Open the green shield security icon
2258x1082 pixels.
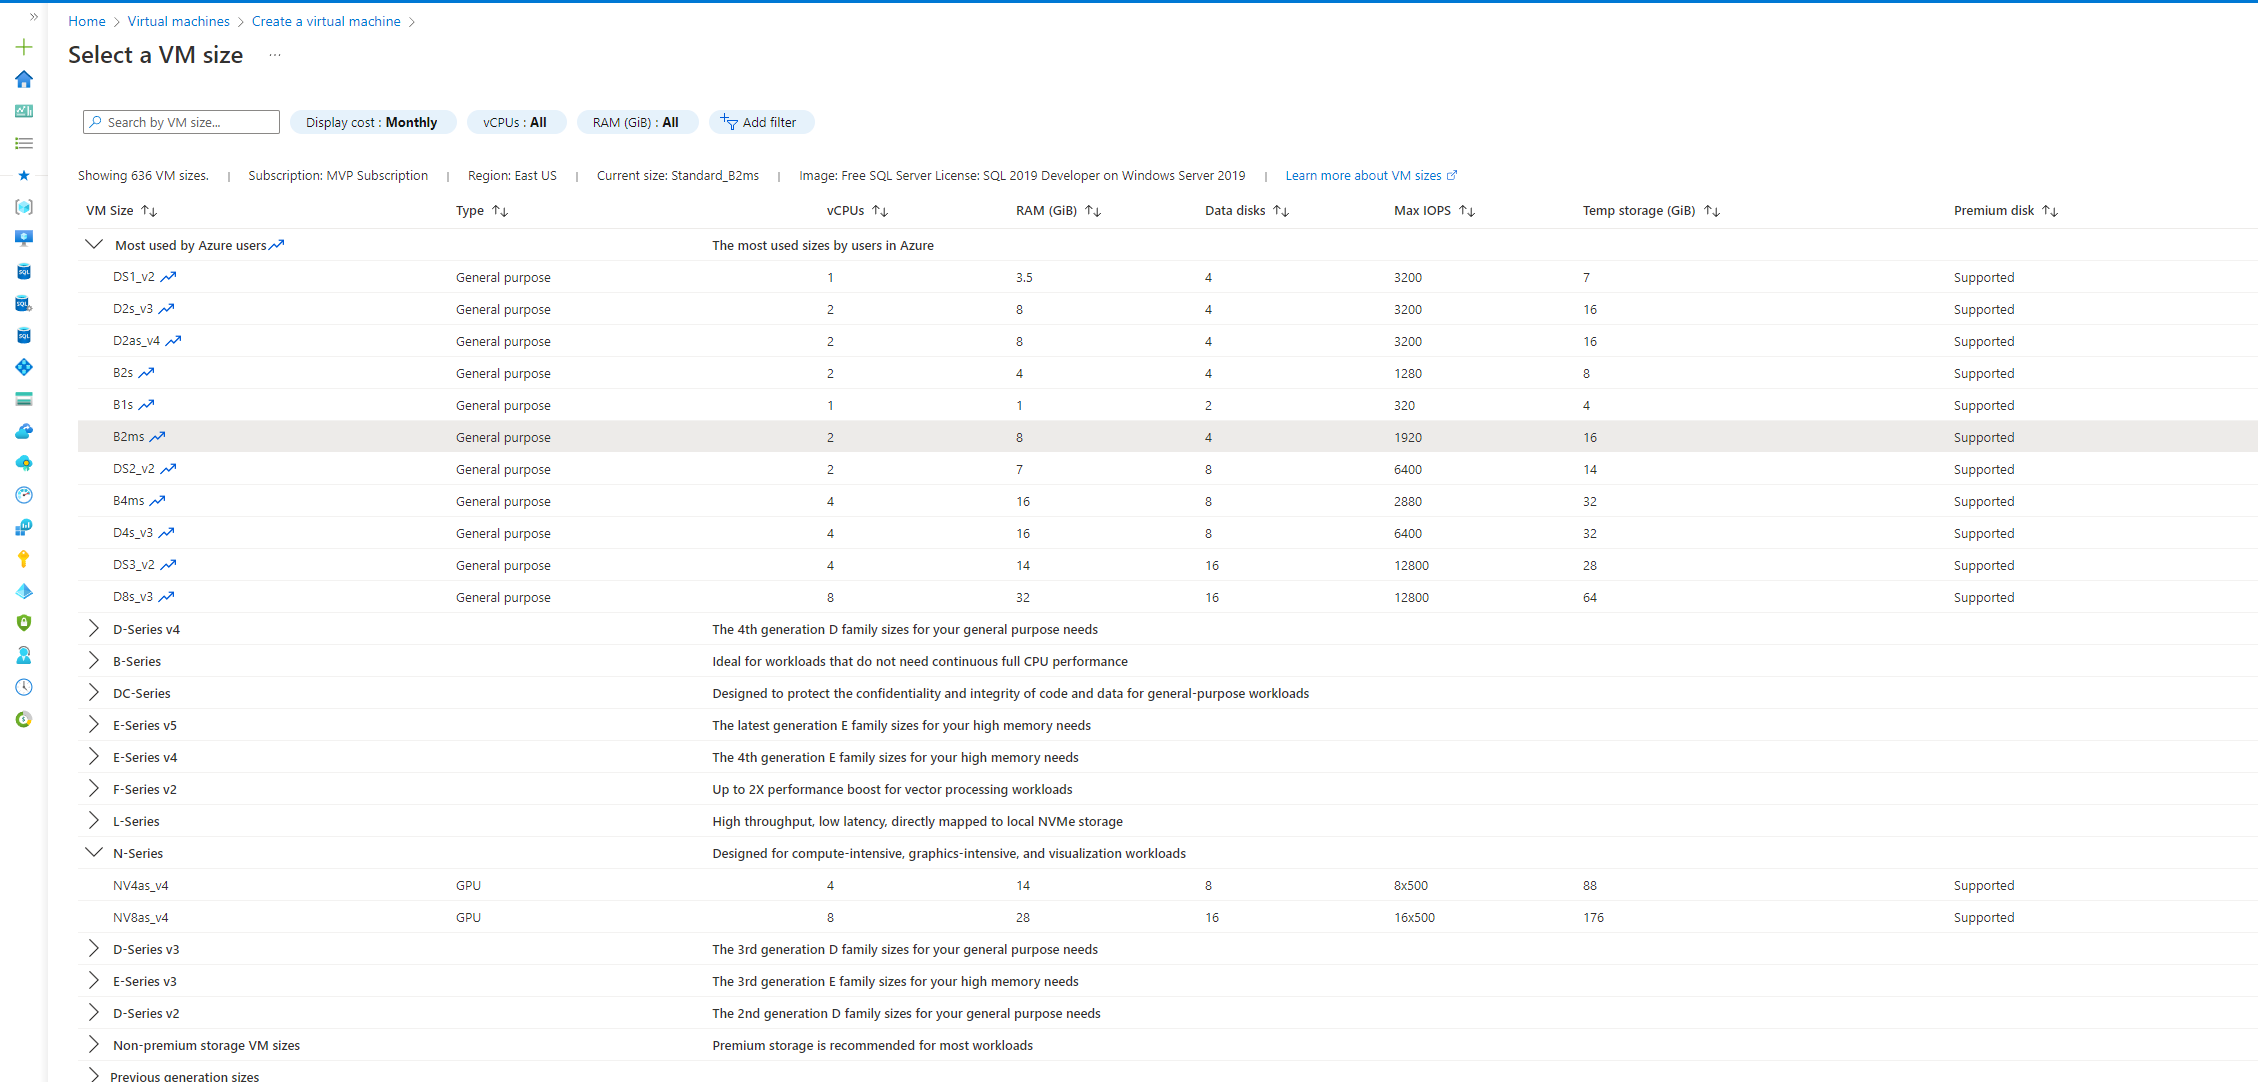(24, 623)
